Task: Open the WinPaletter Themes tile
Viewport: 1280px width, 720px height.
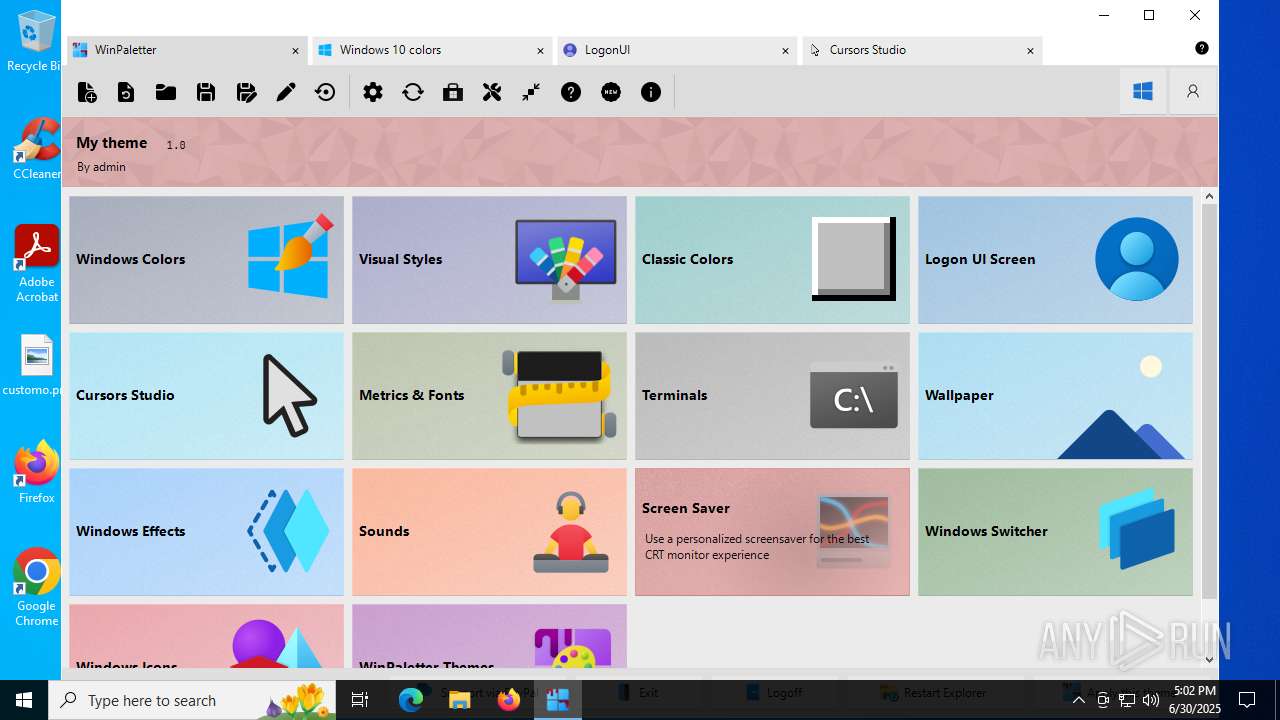Action: pyautogui.click(x=489, y=636)
